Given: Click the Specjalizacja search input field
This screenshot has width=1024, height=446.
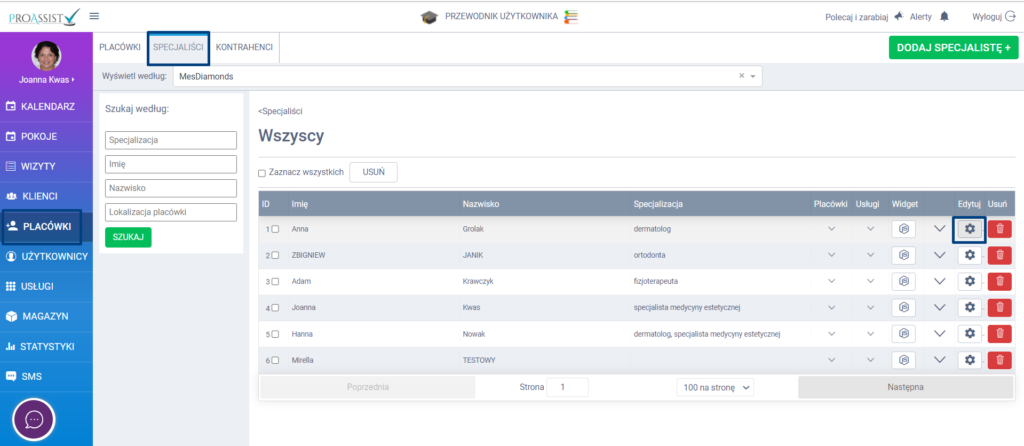Looking at the screenshot, I should tap(170, 140).
